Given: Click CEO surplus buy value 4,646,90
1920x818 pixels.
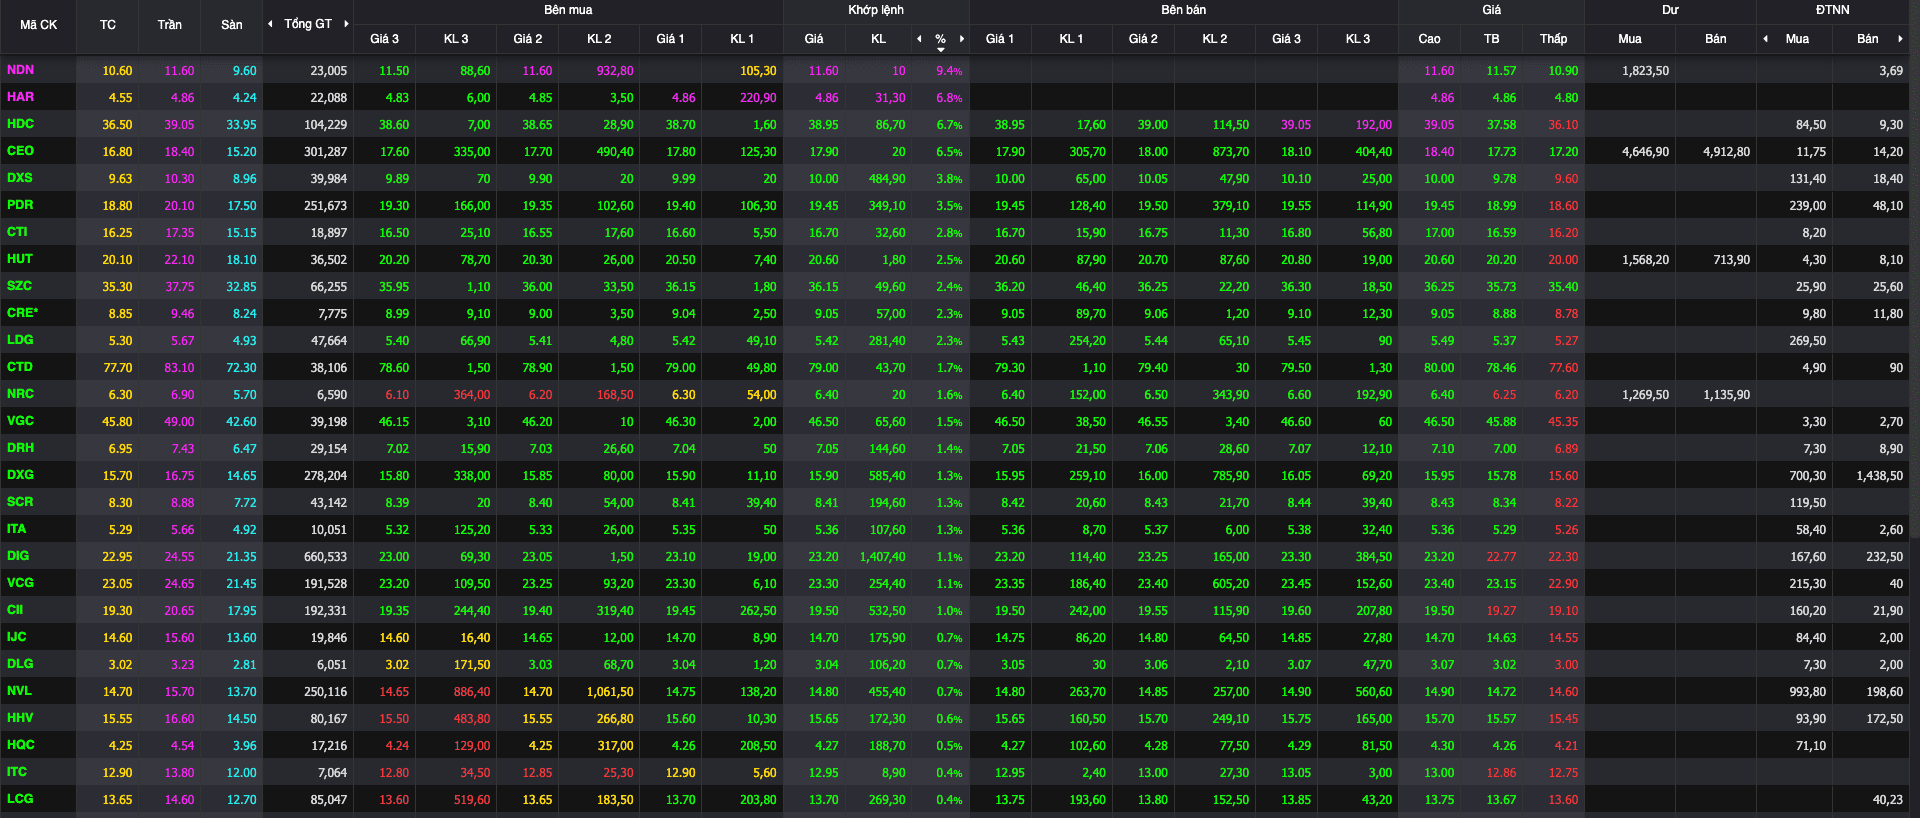Looking at the screenshot, I should [1646, 152].
